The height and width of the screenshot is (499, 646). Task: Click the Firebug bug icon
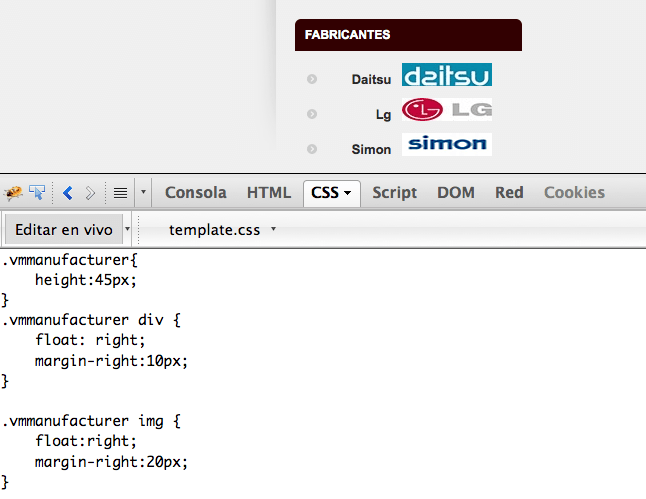pos(13,192)
